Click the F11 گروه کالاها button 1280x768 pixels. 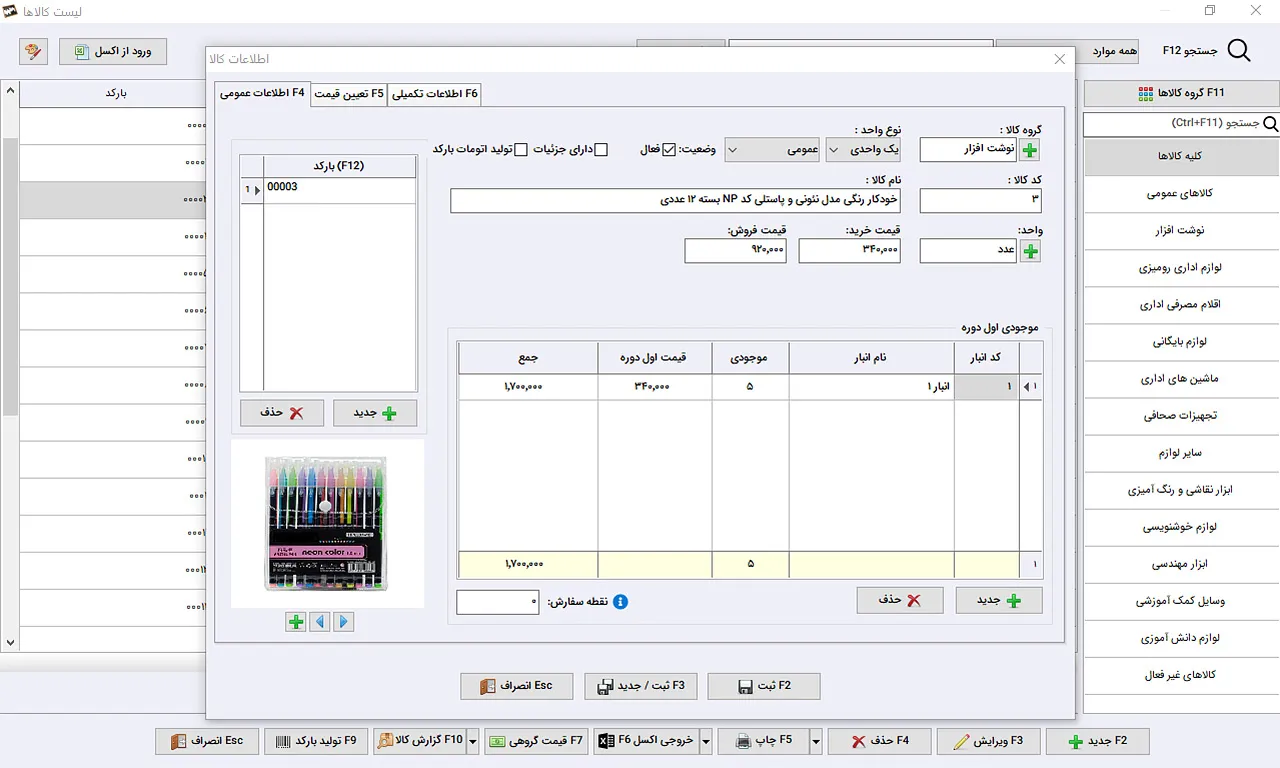[x=1181, y=93]
